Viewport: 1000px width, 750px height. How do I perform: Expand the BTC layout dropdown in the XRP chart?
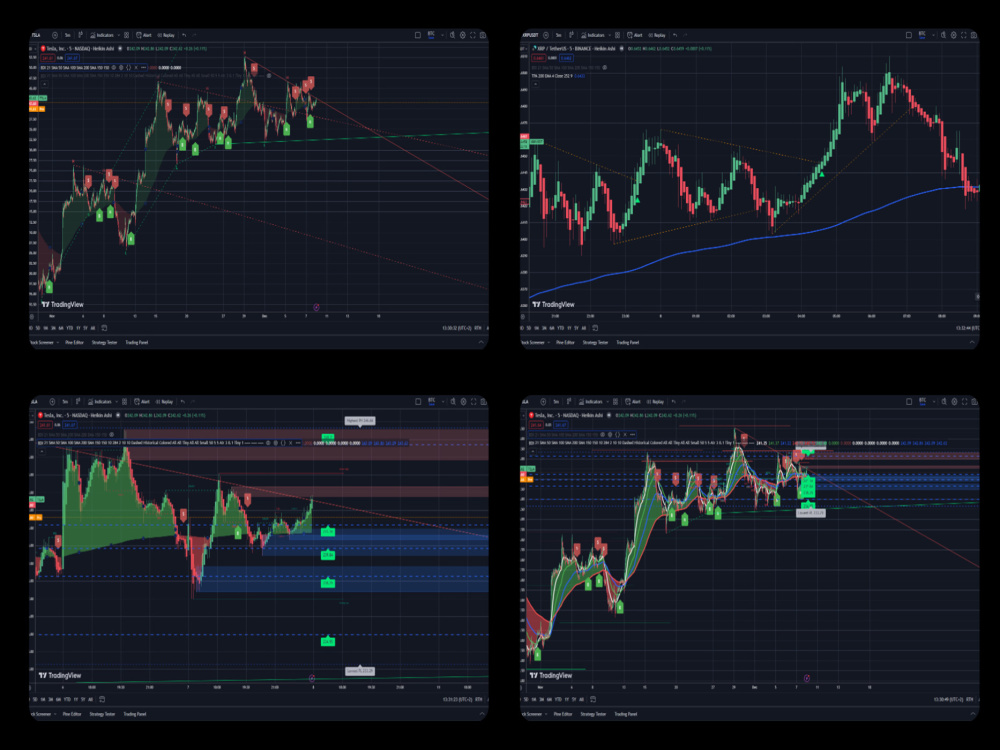[934, 35]
